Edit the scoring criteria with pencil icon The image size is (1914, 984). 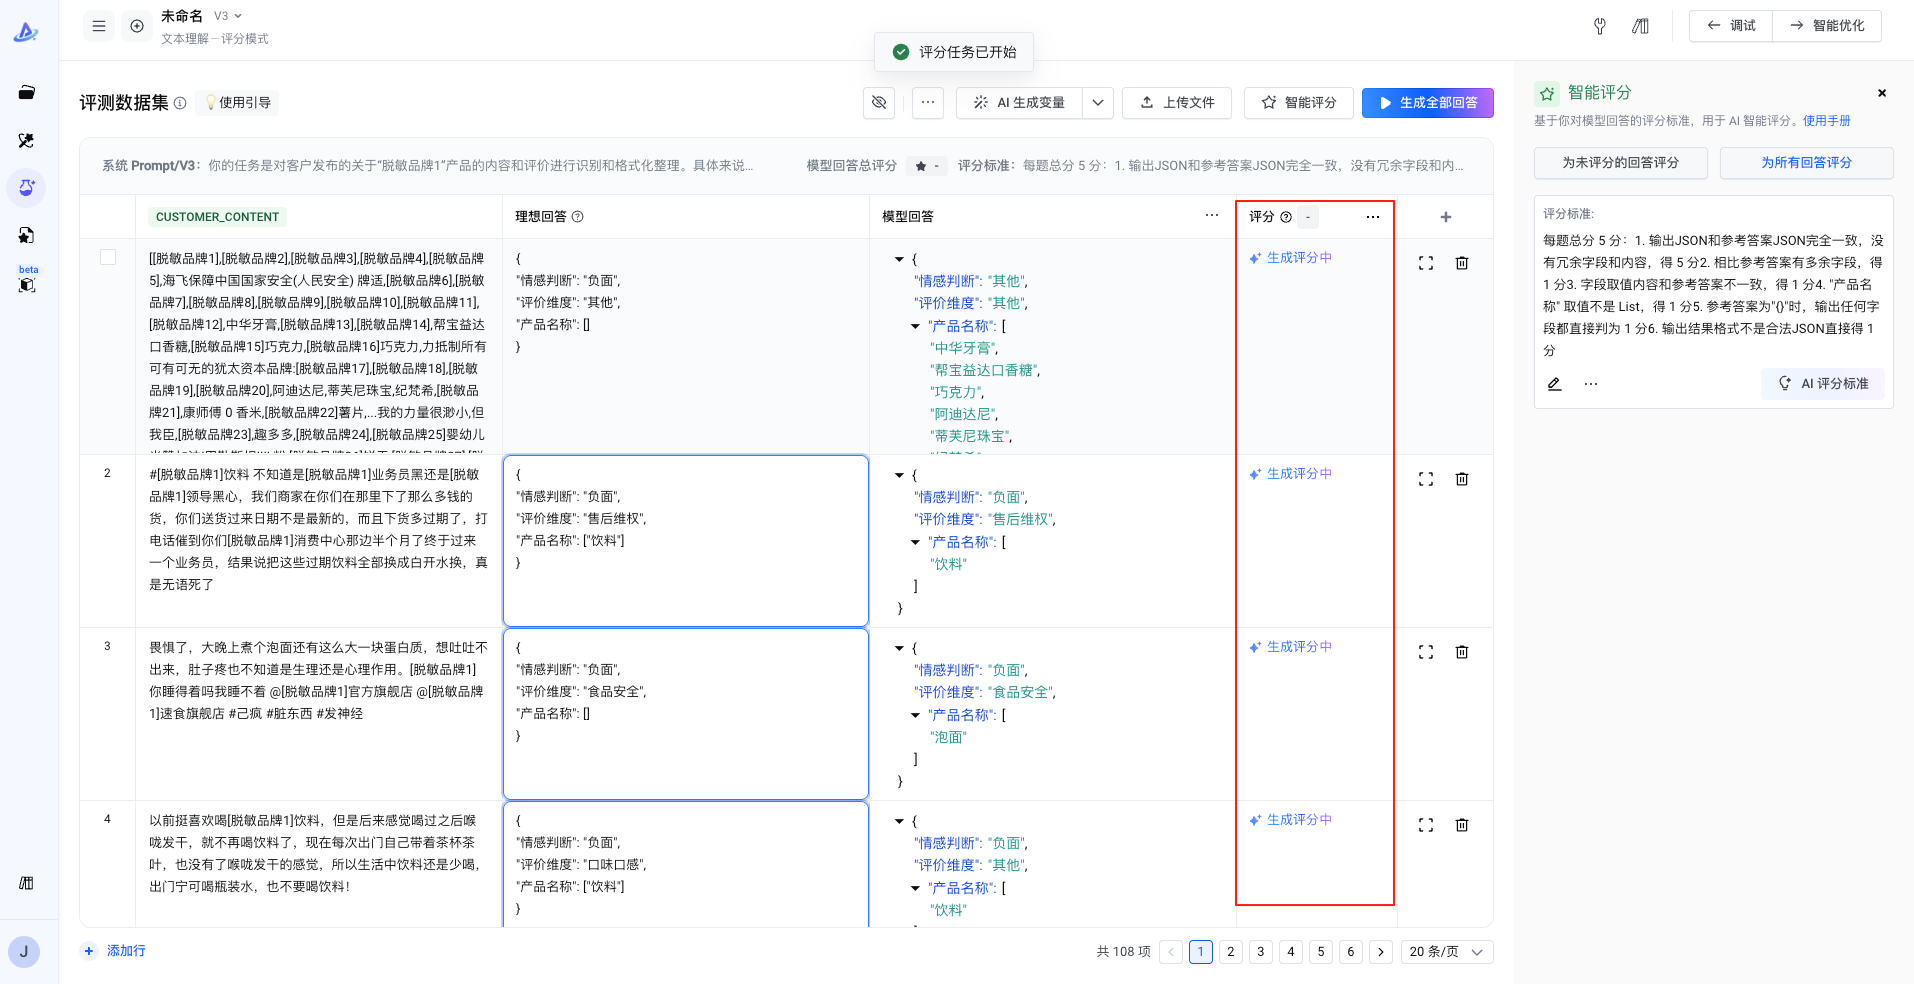1554,384
